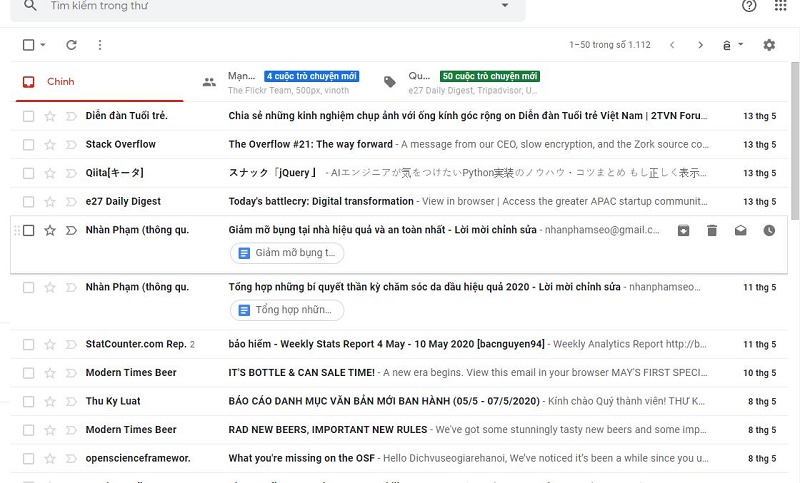Screen dimensions: 800x483
Task: Refresh the inbox with reload icon
Action: tap(71, 45)
